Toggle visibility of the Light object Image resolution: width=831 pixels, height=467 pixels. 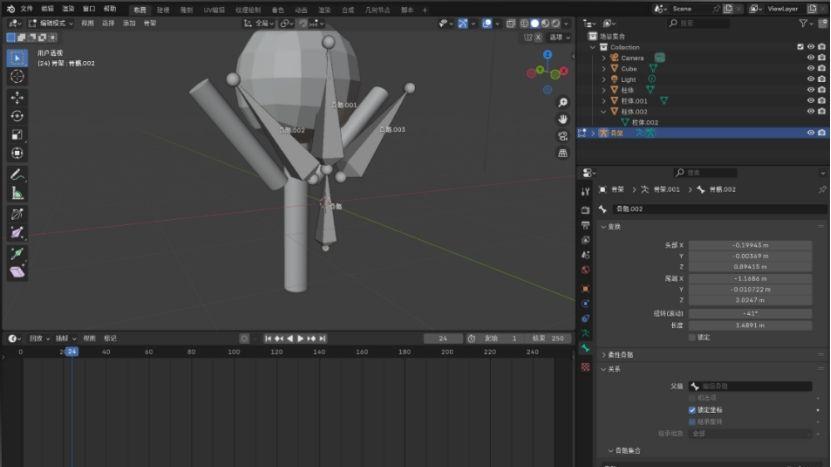810,79
